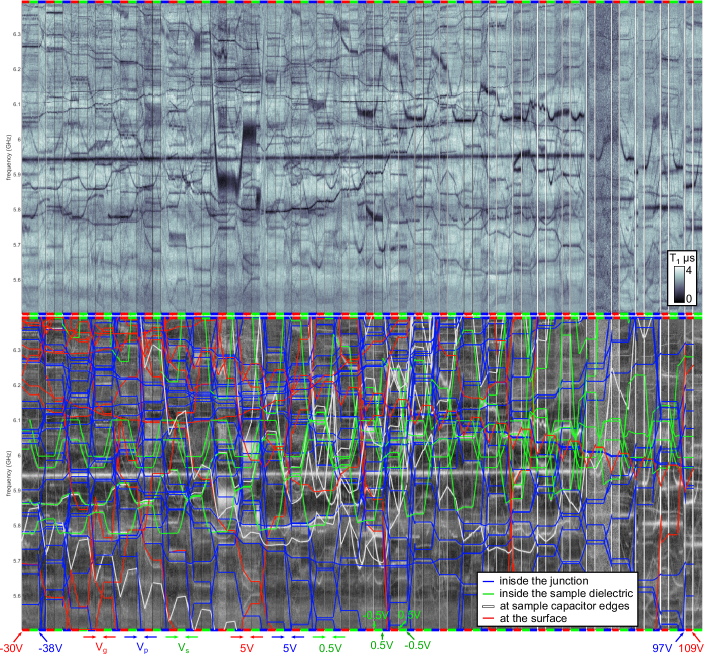Click the 5.9 tick on top plot axis

(x=17, y=175)
